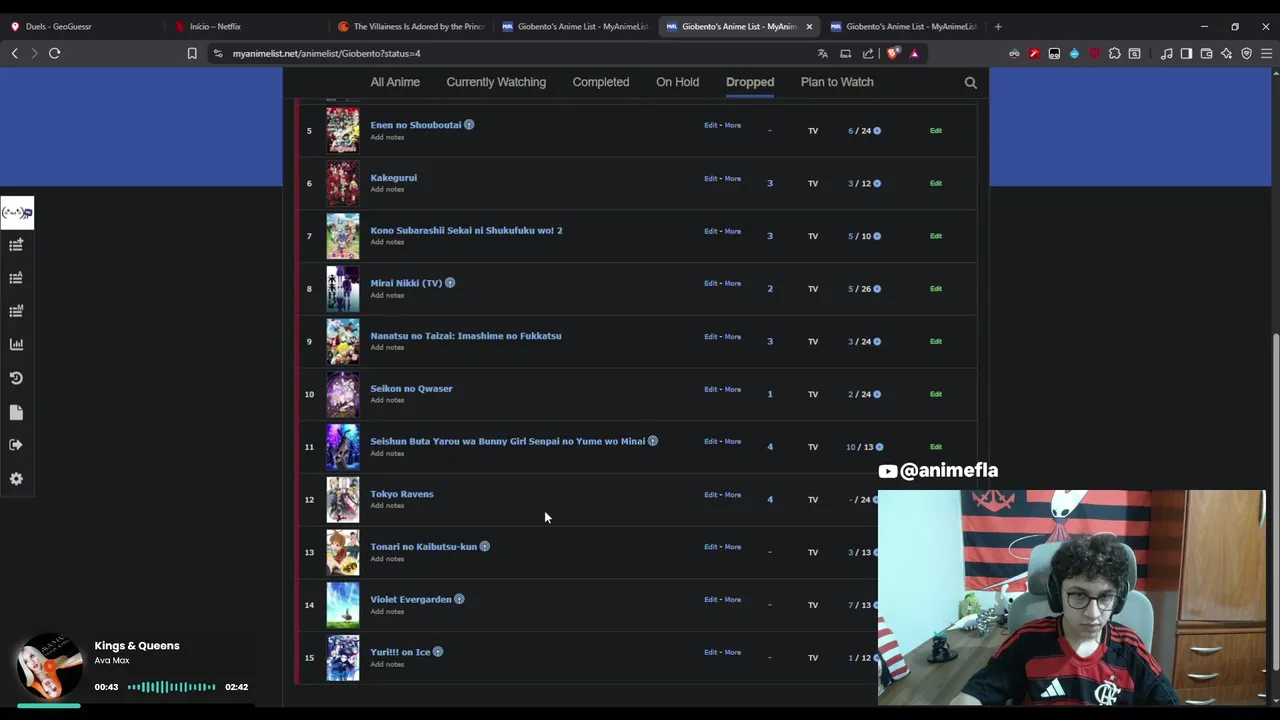Toggle the browser sidebar panel icon
The height and width of the screenshot is (720, 1280).
pos(1186,53)
